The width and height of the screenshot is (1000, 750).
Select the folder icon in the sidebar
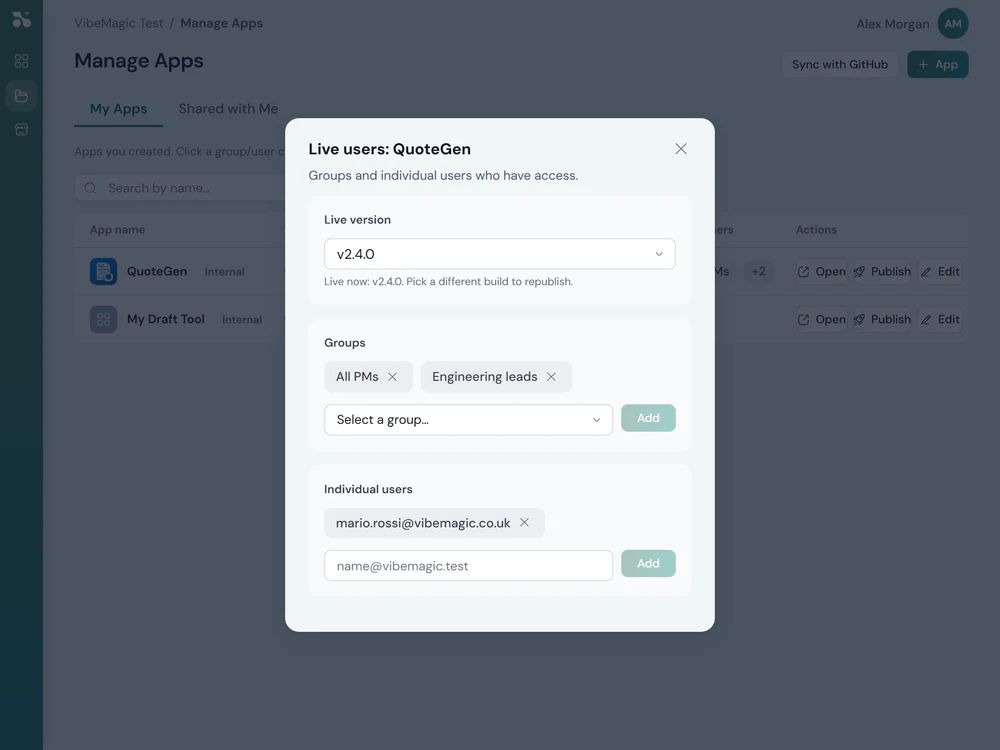pos(21,96)
